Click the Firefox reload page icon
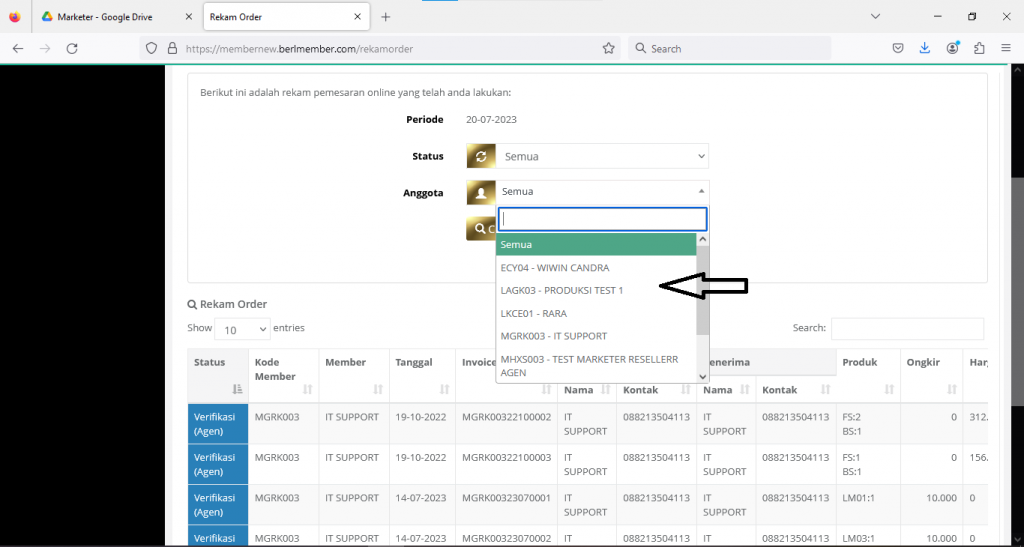1024x547 pixels. click(72, 48)
